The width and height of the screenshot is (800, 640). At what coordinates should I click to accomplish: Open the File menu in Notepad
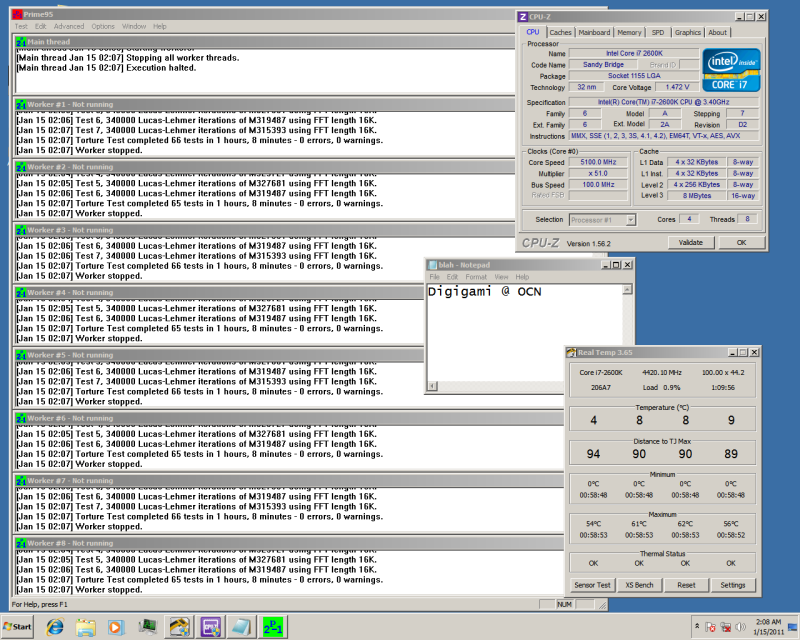[434, 277]
